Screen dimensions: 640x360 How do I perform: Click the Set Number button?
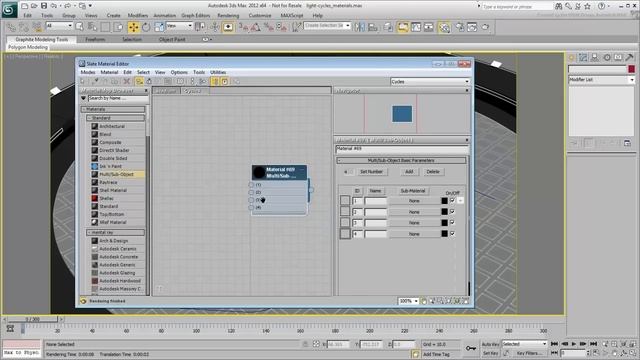coord(371,172)
